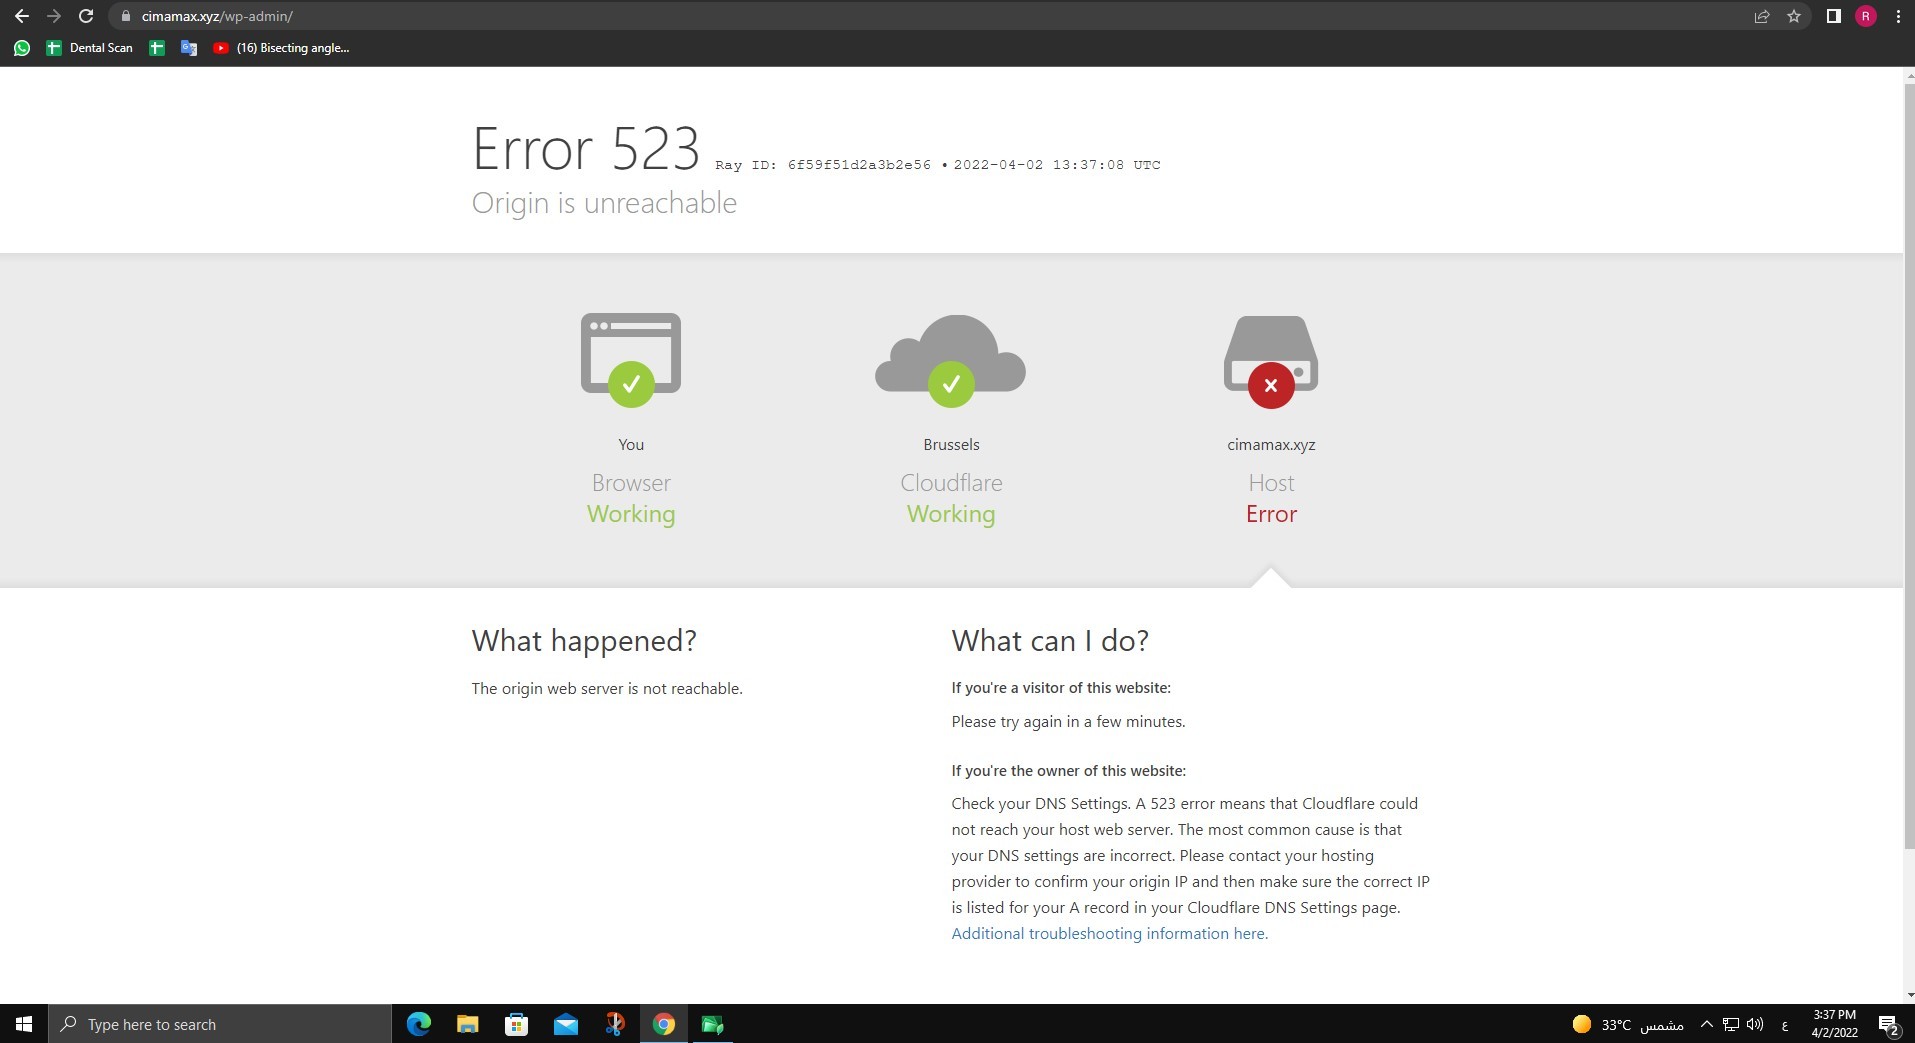The image size is (1915, 1043).
Task: Click the Error 523 heading
Action: pos(585,149)
